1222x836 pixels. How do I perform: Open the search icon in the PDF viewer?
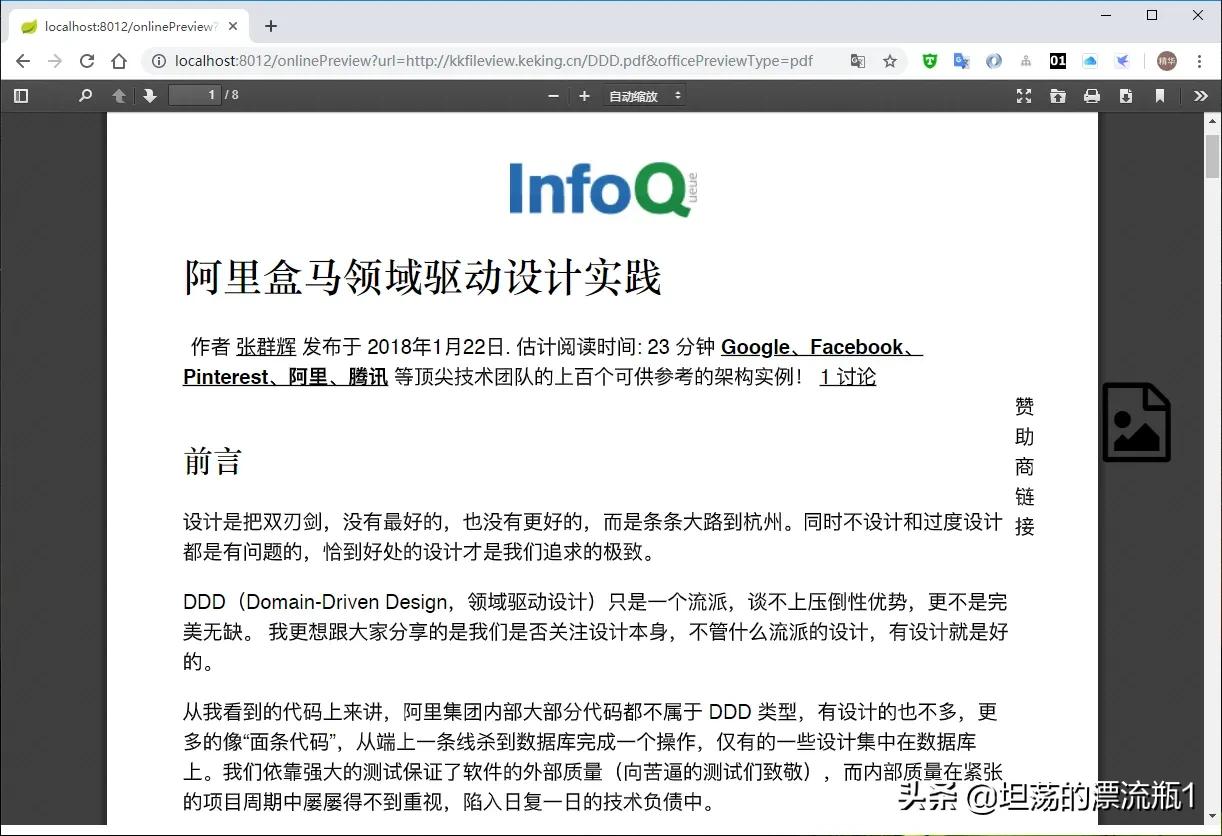click(x=85, y=95)
